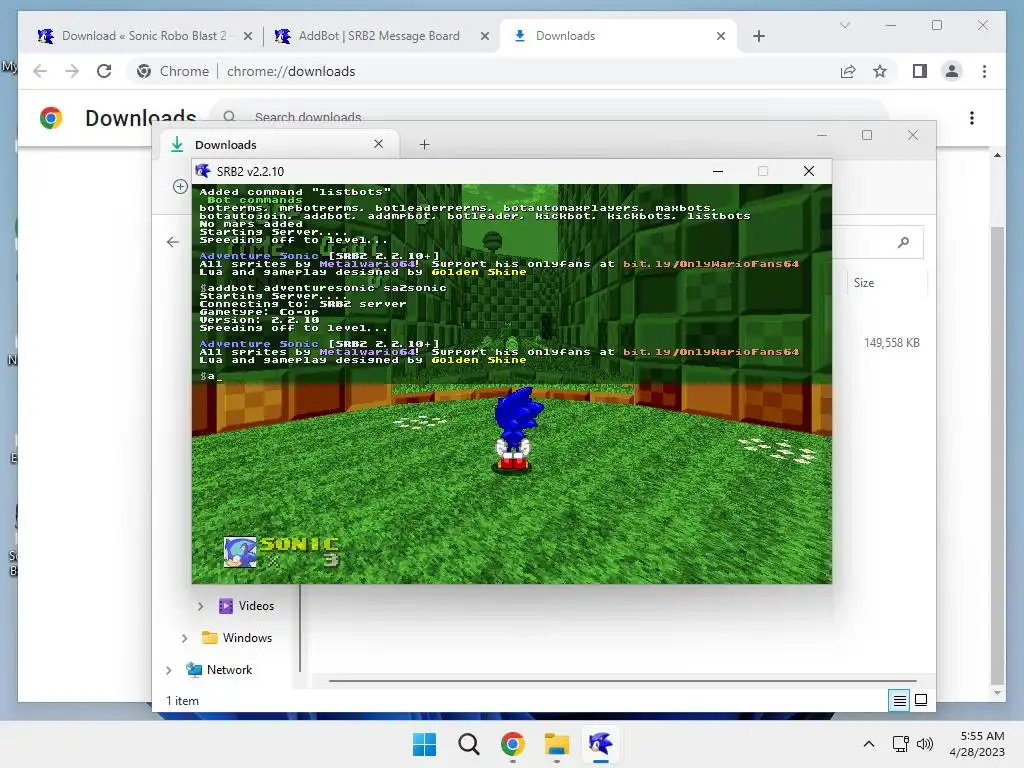1024x768 pixels.
Task: Close the Download Sonic Robo Blast 2 tab
Action: point(248,37)
